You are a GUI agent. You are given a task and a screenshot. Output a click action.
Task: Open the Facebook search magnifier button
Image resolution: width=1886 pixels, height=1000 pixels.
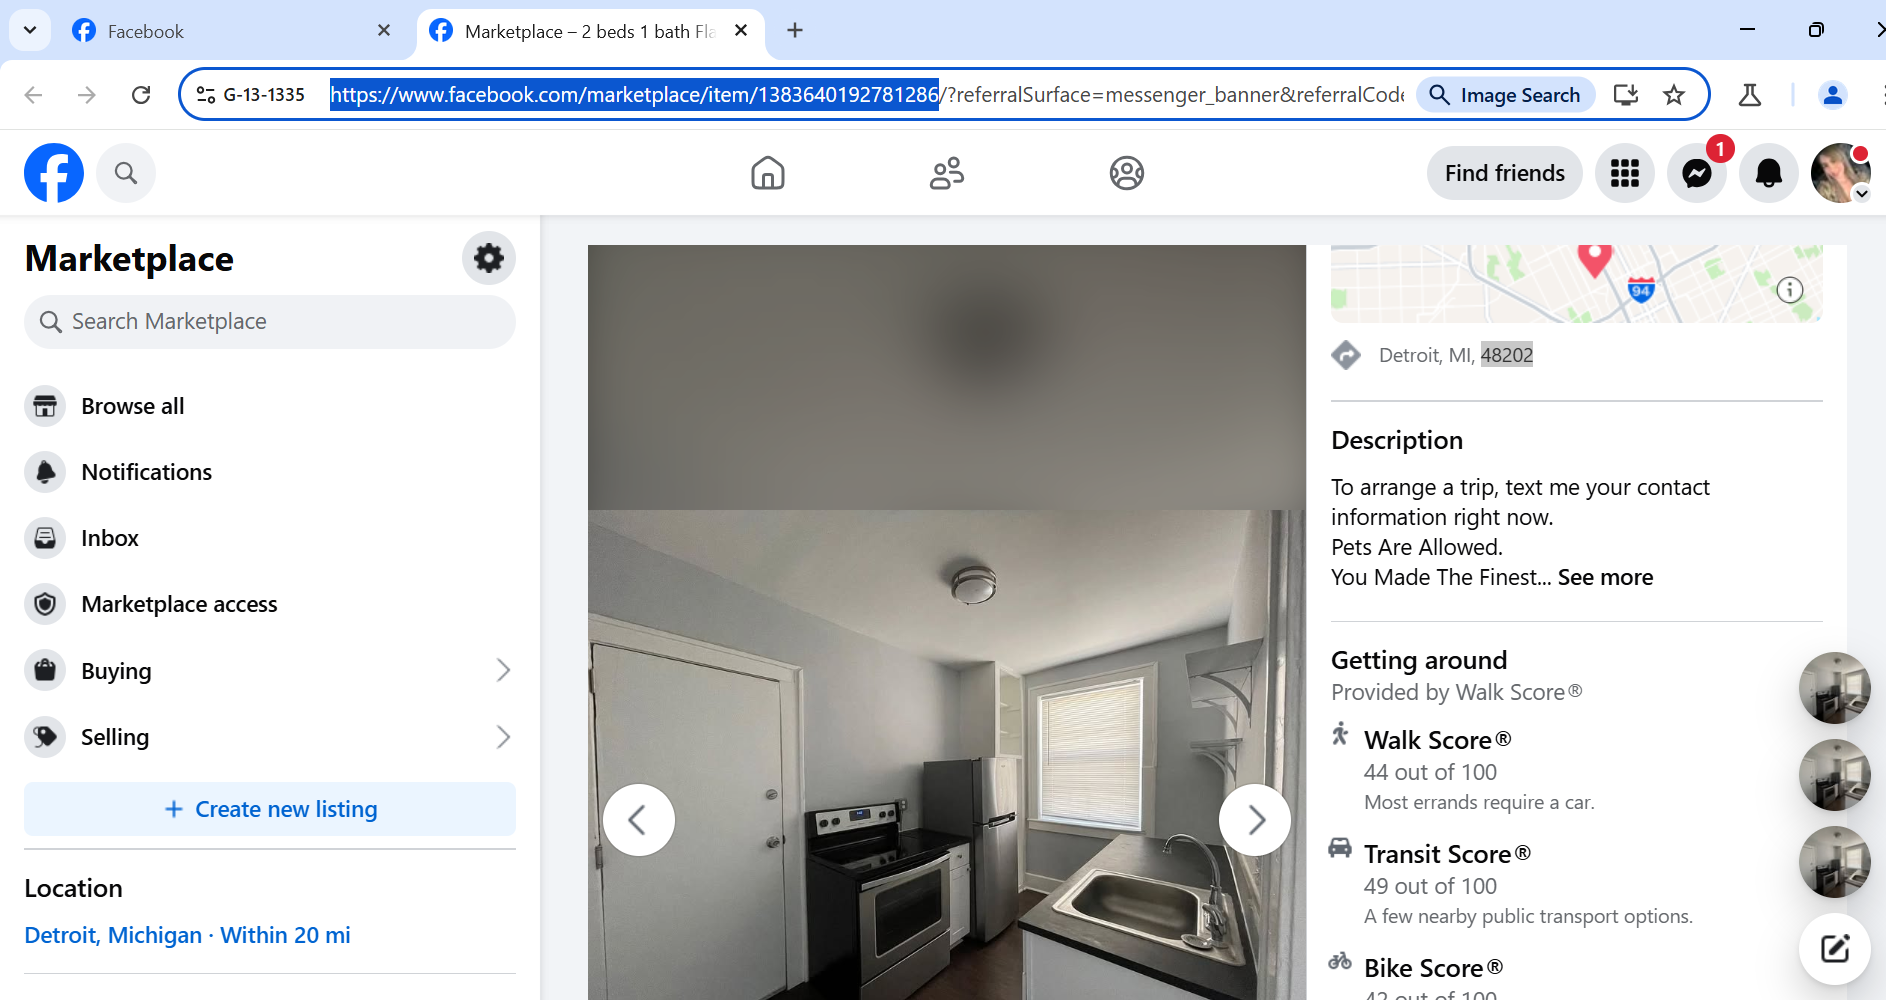click(126, 173)
